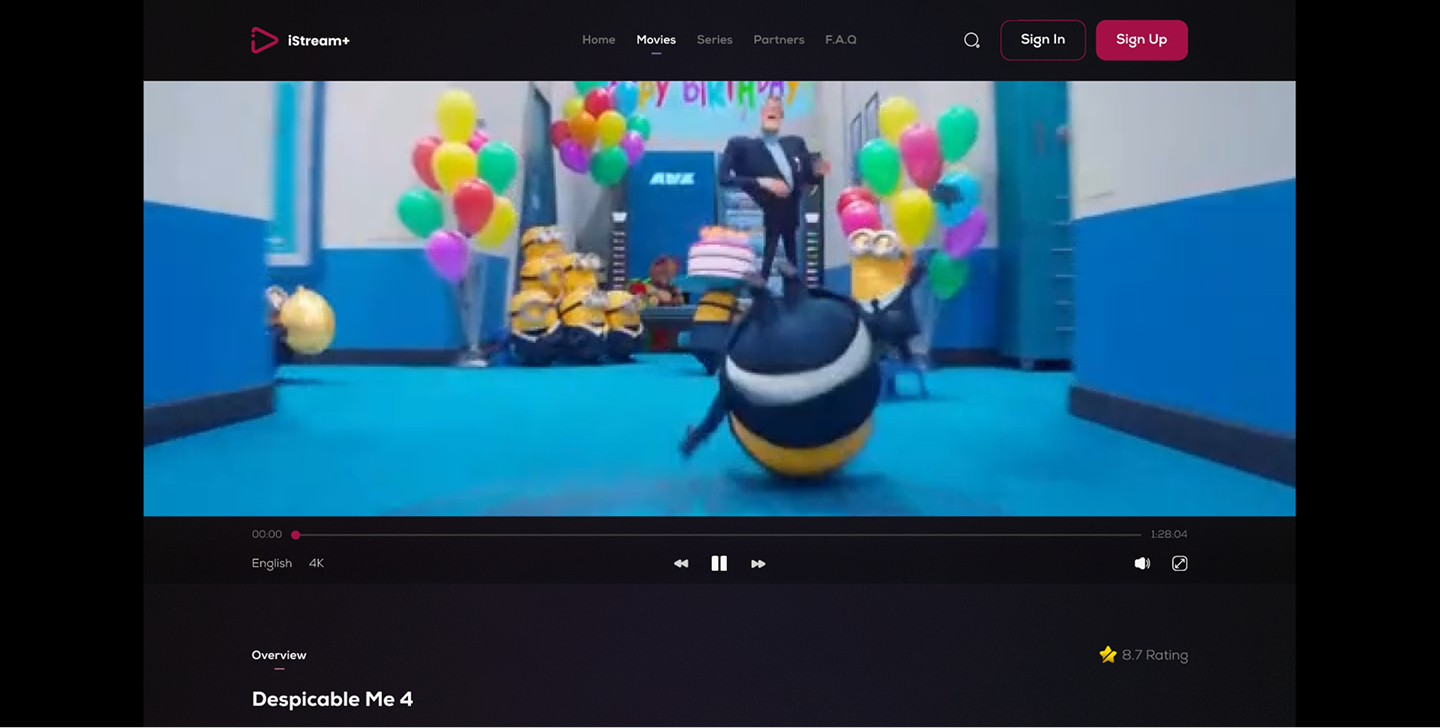1440x728 pixels.
Task: Switch to the Overview tab
Action: (x=279, y=655)
